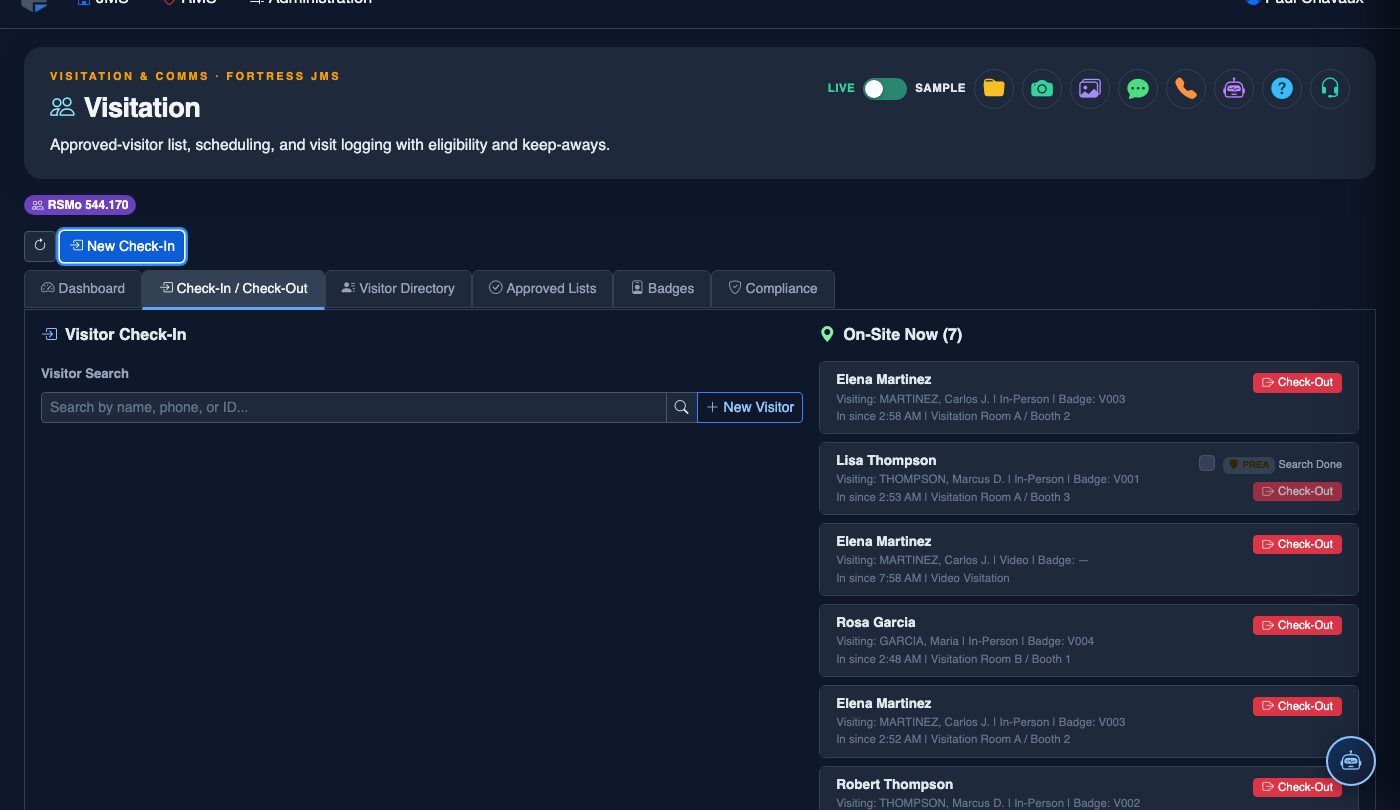Select the Check-In / Check-Out tab
The image size is (1400, 810).
pos(233,288)
